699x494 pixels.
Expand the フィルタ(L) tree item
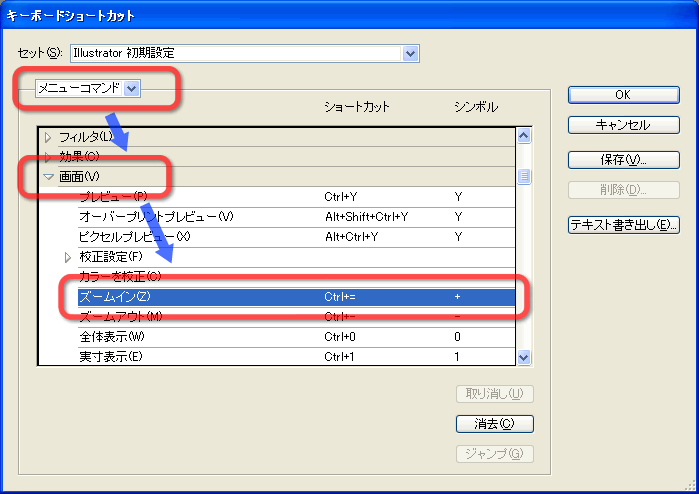[x=48, y=137]
